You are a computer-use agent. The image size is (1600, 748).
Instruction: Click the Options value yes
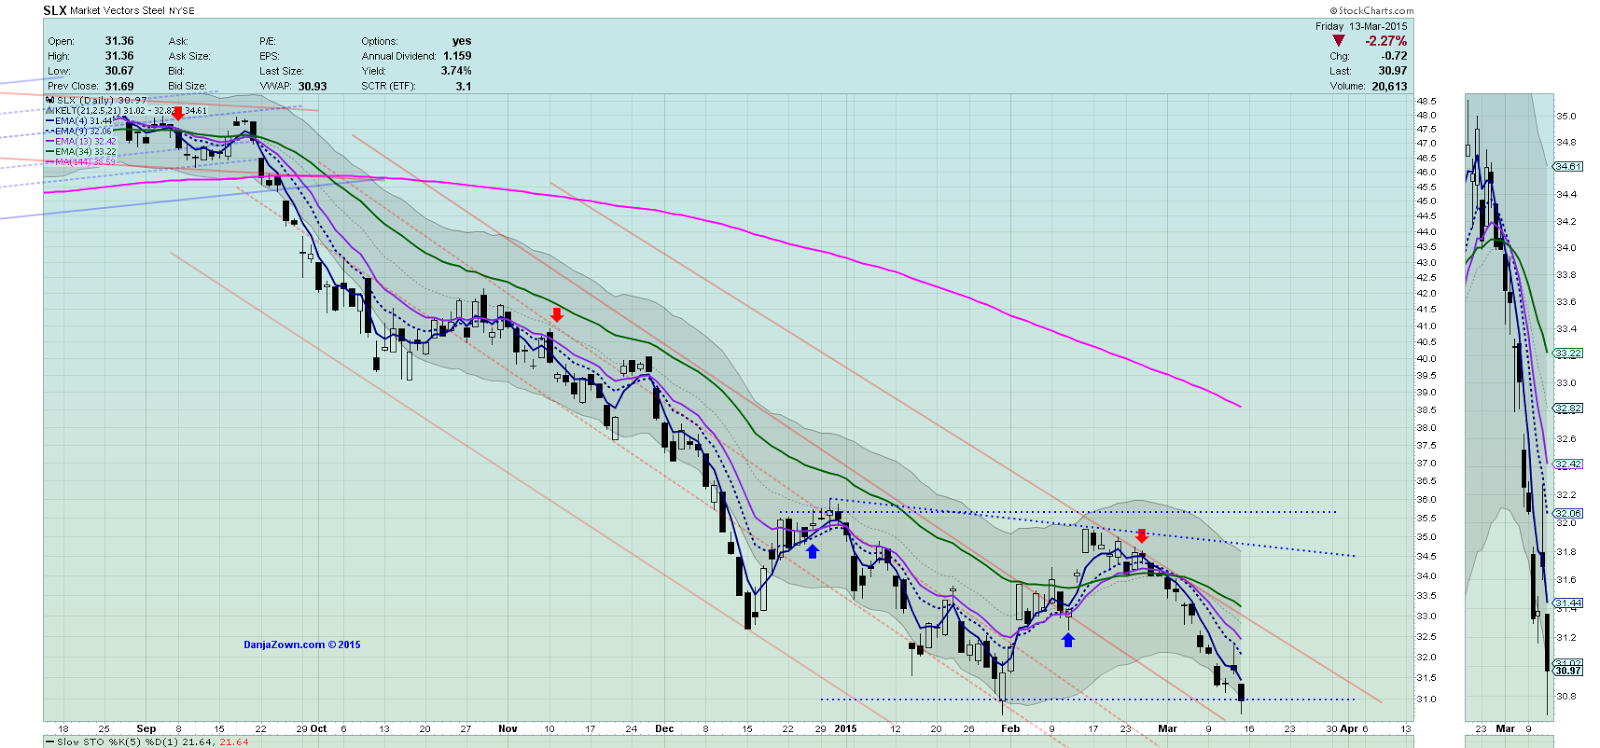click(x=461, y=41)
